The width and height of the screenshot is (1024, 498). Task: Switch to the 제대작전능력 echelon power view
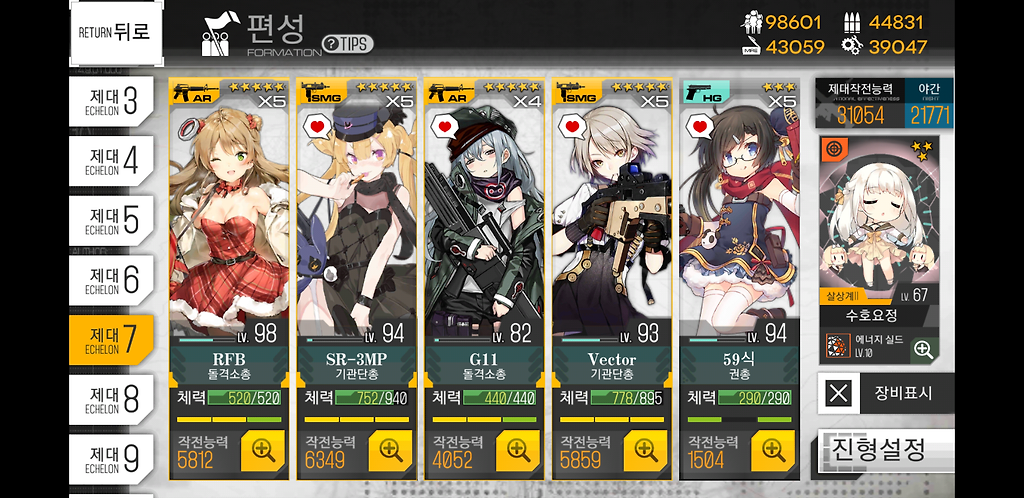[x=860, y=103]
